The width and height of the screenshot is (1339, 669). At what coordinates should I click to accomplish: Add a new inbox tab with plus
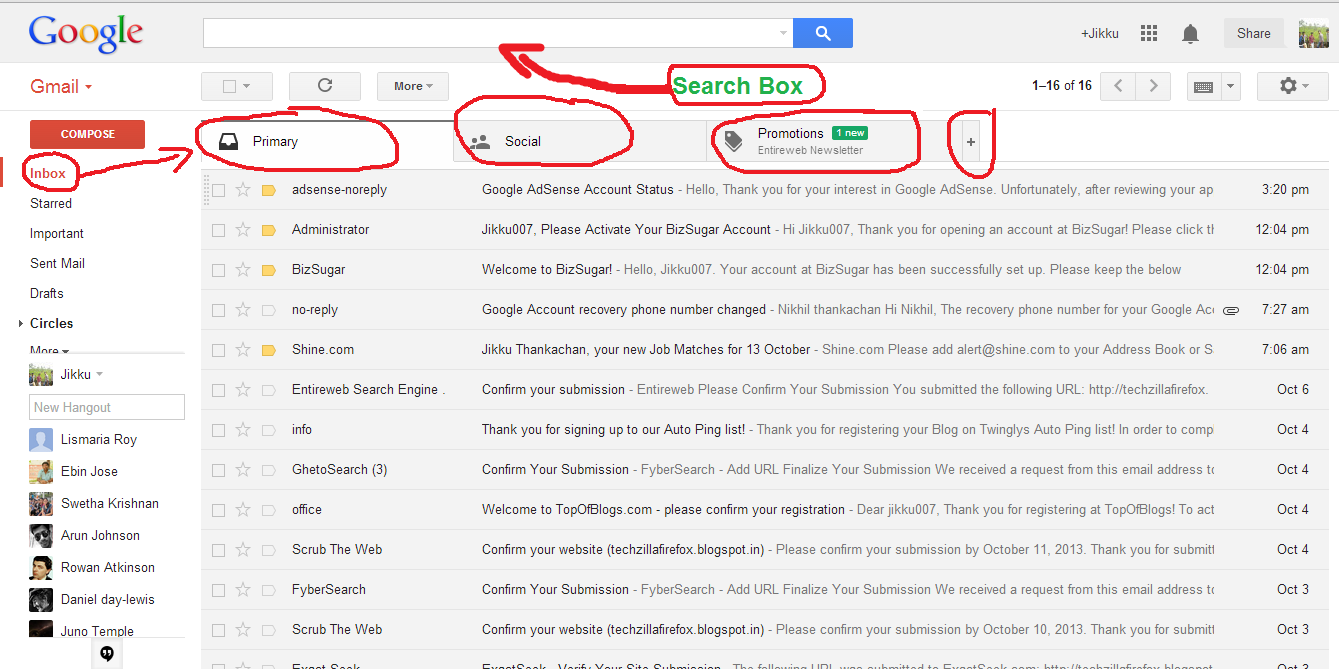point(970,142)
